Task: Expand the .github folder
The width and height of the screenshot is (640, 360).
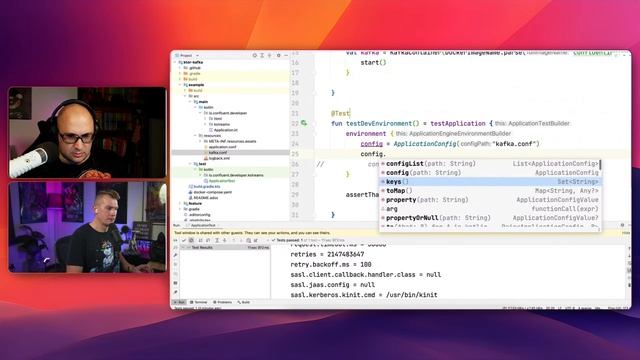Action: point(180,68)
